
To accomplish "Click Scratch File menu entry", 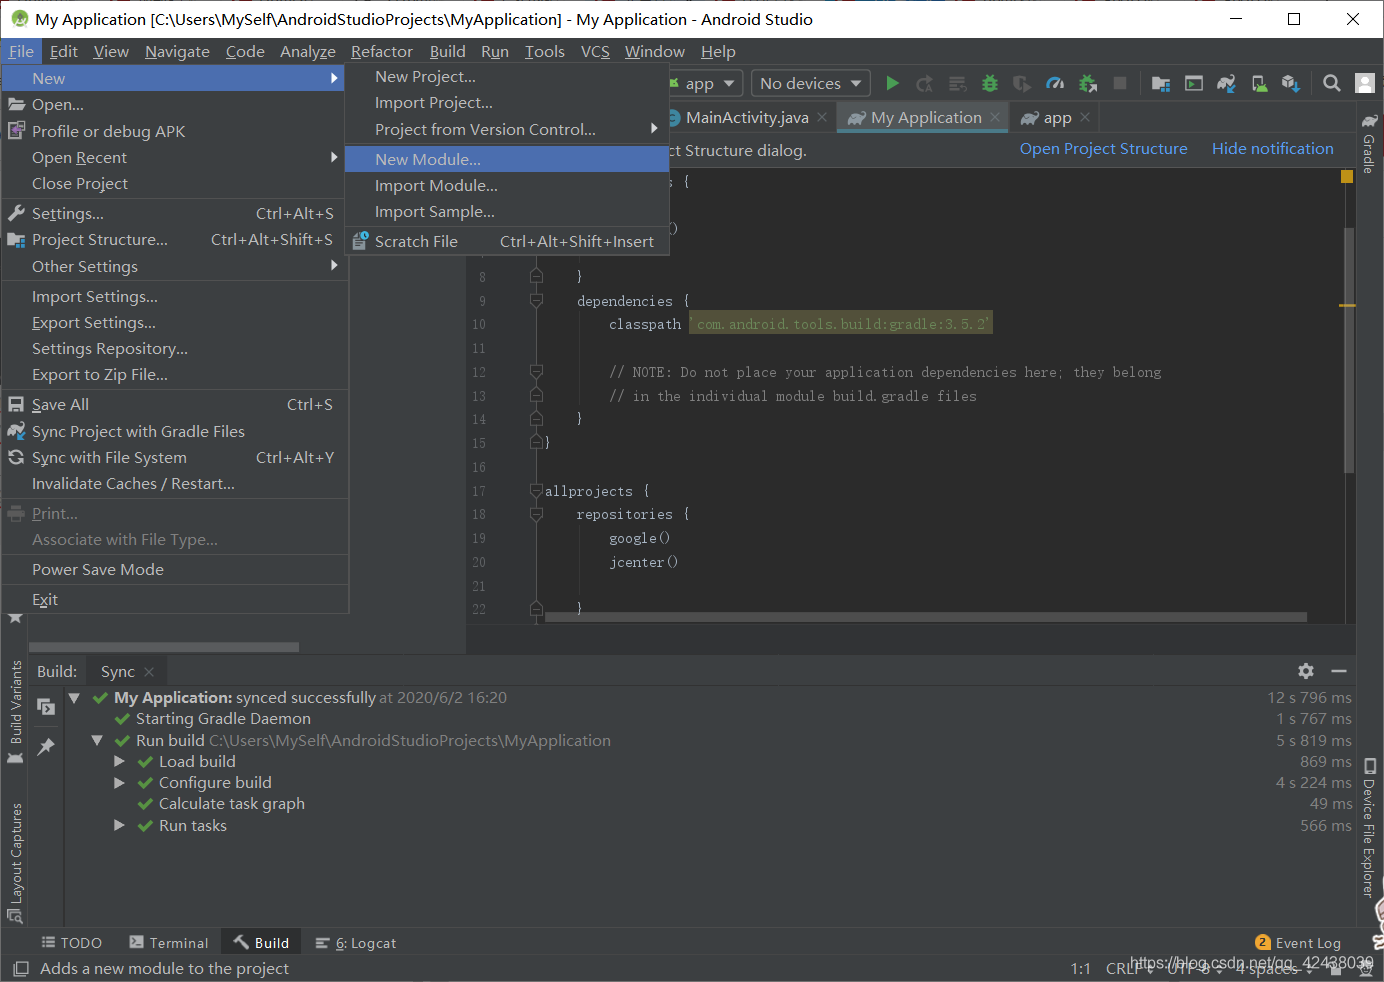I will 506,242.
